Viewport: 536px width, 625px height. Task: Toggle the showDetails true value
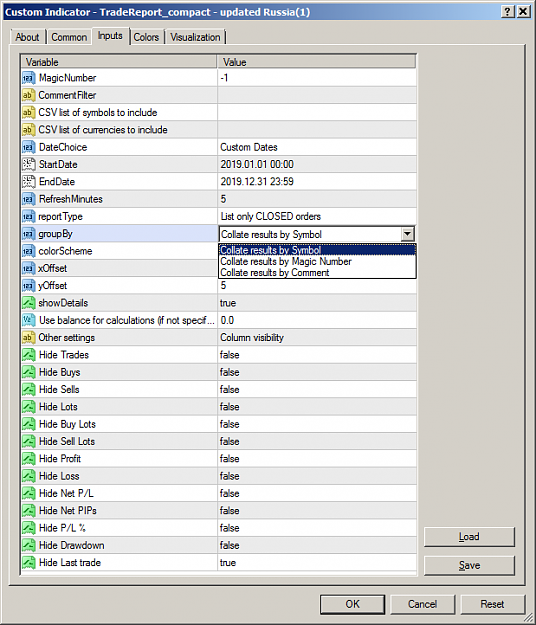(317, 303)
